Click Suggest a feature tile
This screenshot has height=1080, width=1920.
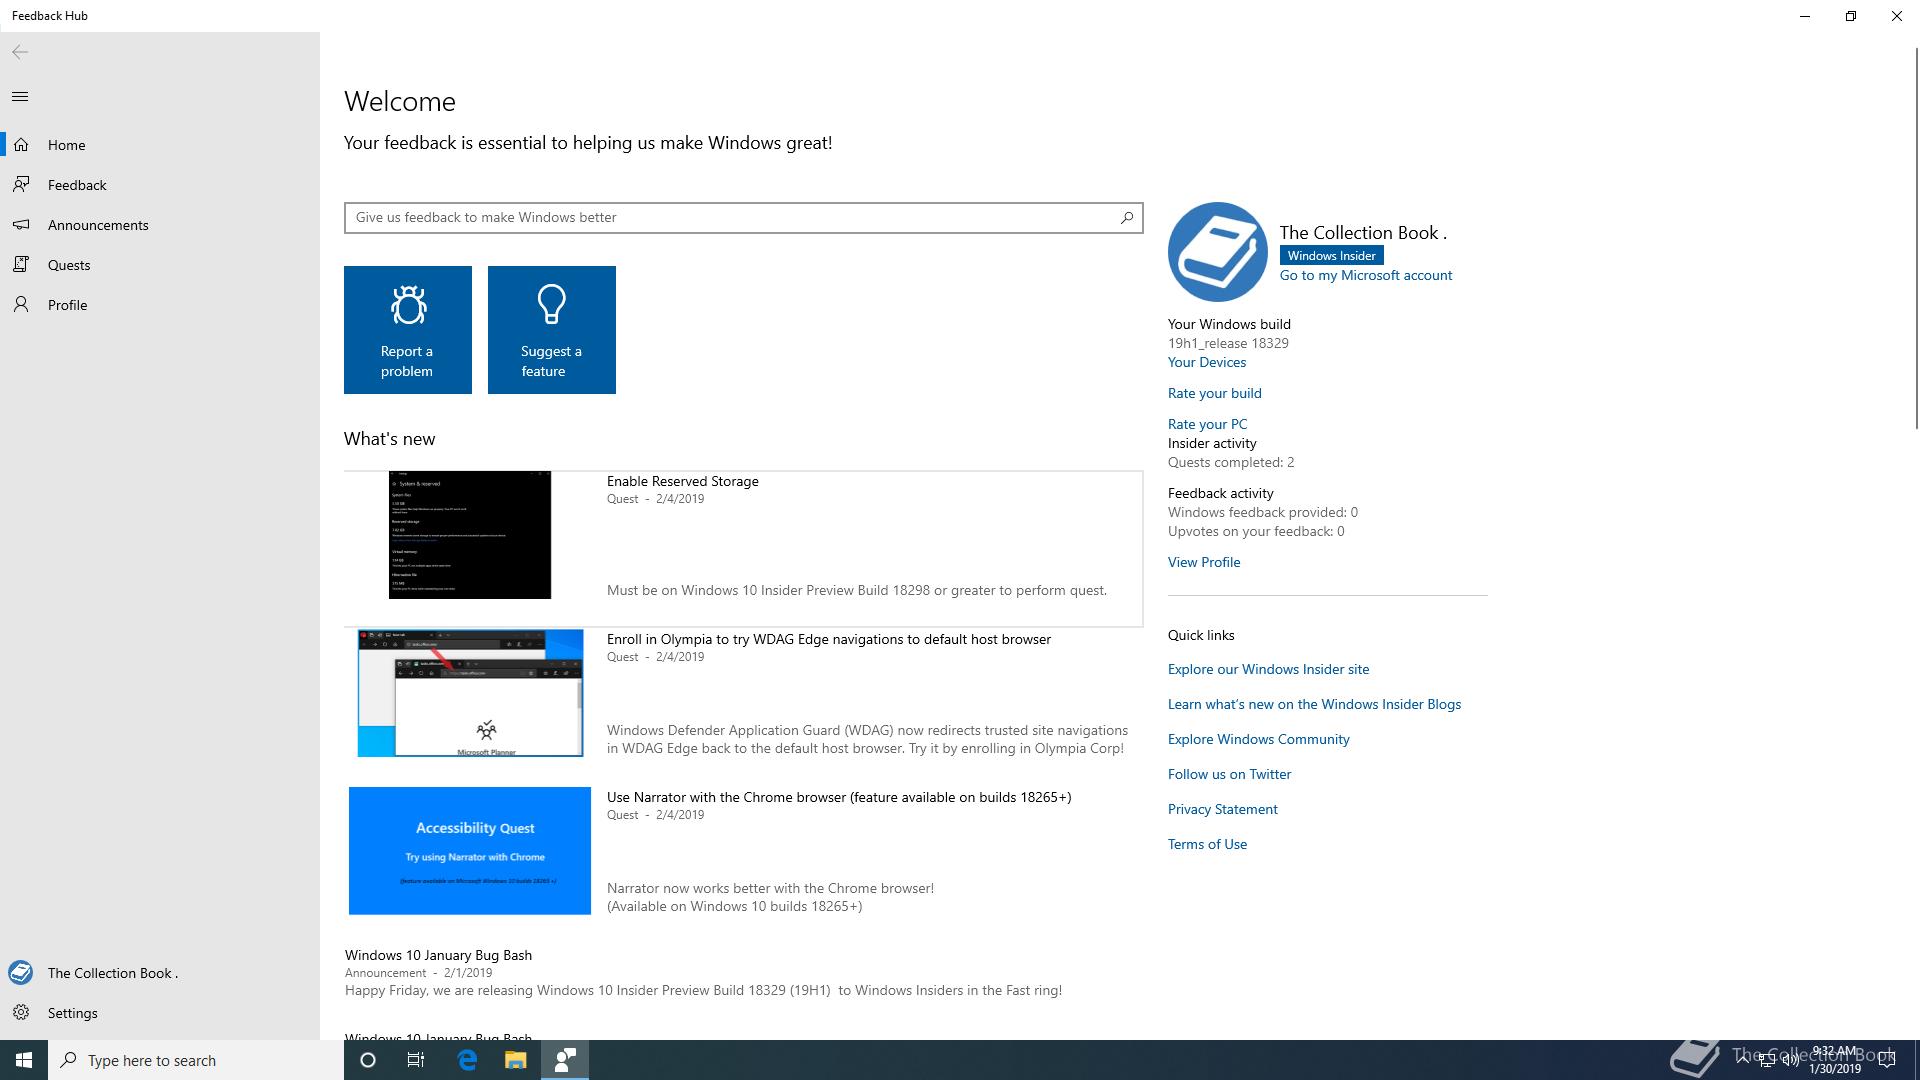click(552, 330)
